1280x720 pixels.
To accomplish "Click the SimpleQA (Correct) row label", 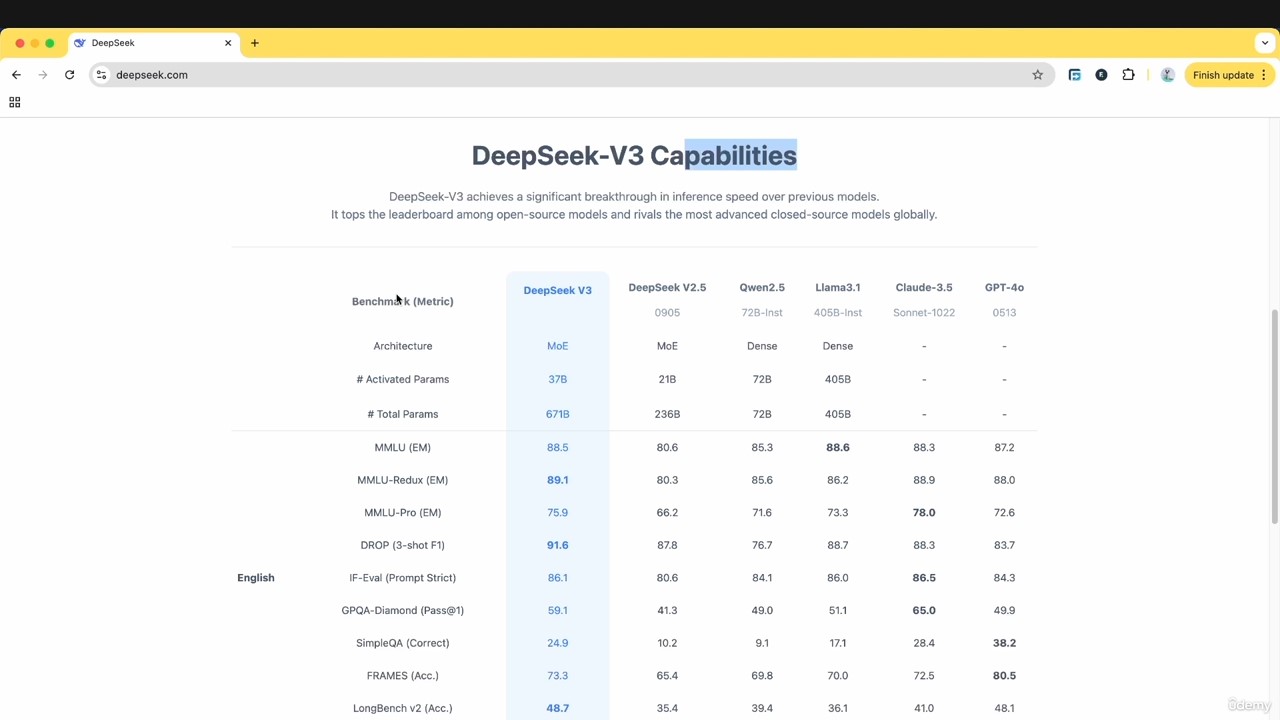I will tap(403, 643).
